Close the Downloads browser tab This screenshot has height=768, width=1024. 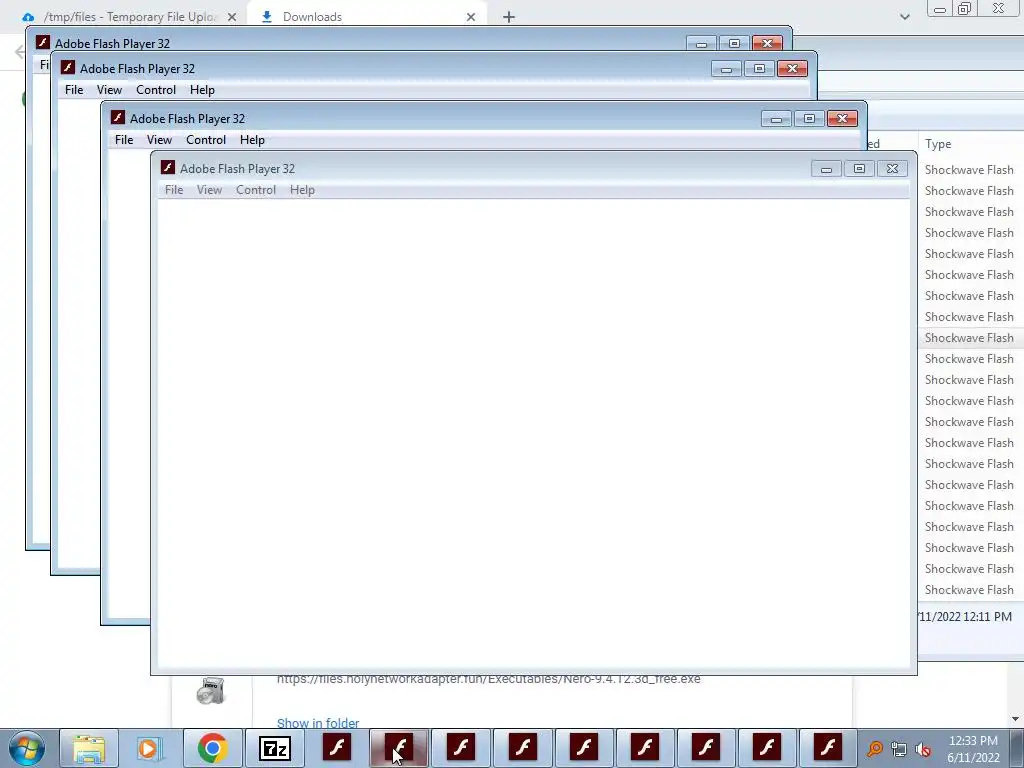click(x=471, y=17)
